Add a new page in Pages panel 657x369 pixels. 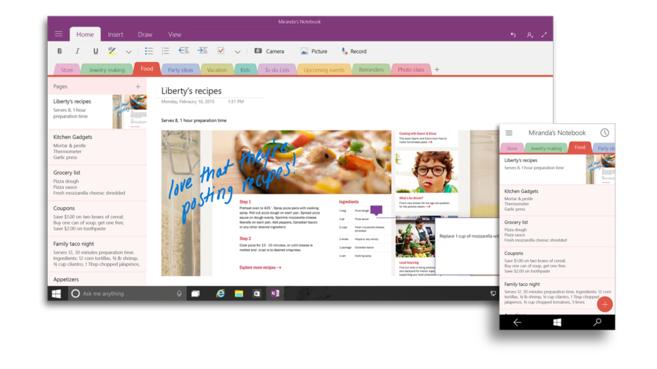point(138,86)
